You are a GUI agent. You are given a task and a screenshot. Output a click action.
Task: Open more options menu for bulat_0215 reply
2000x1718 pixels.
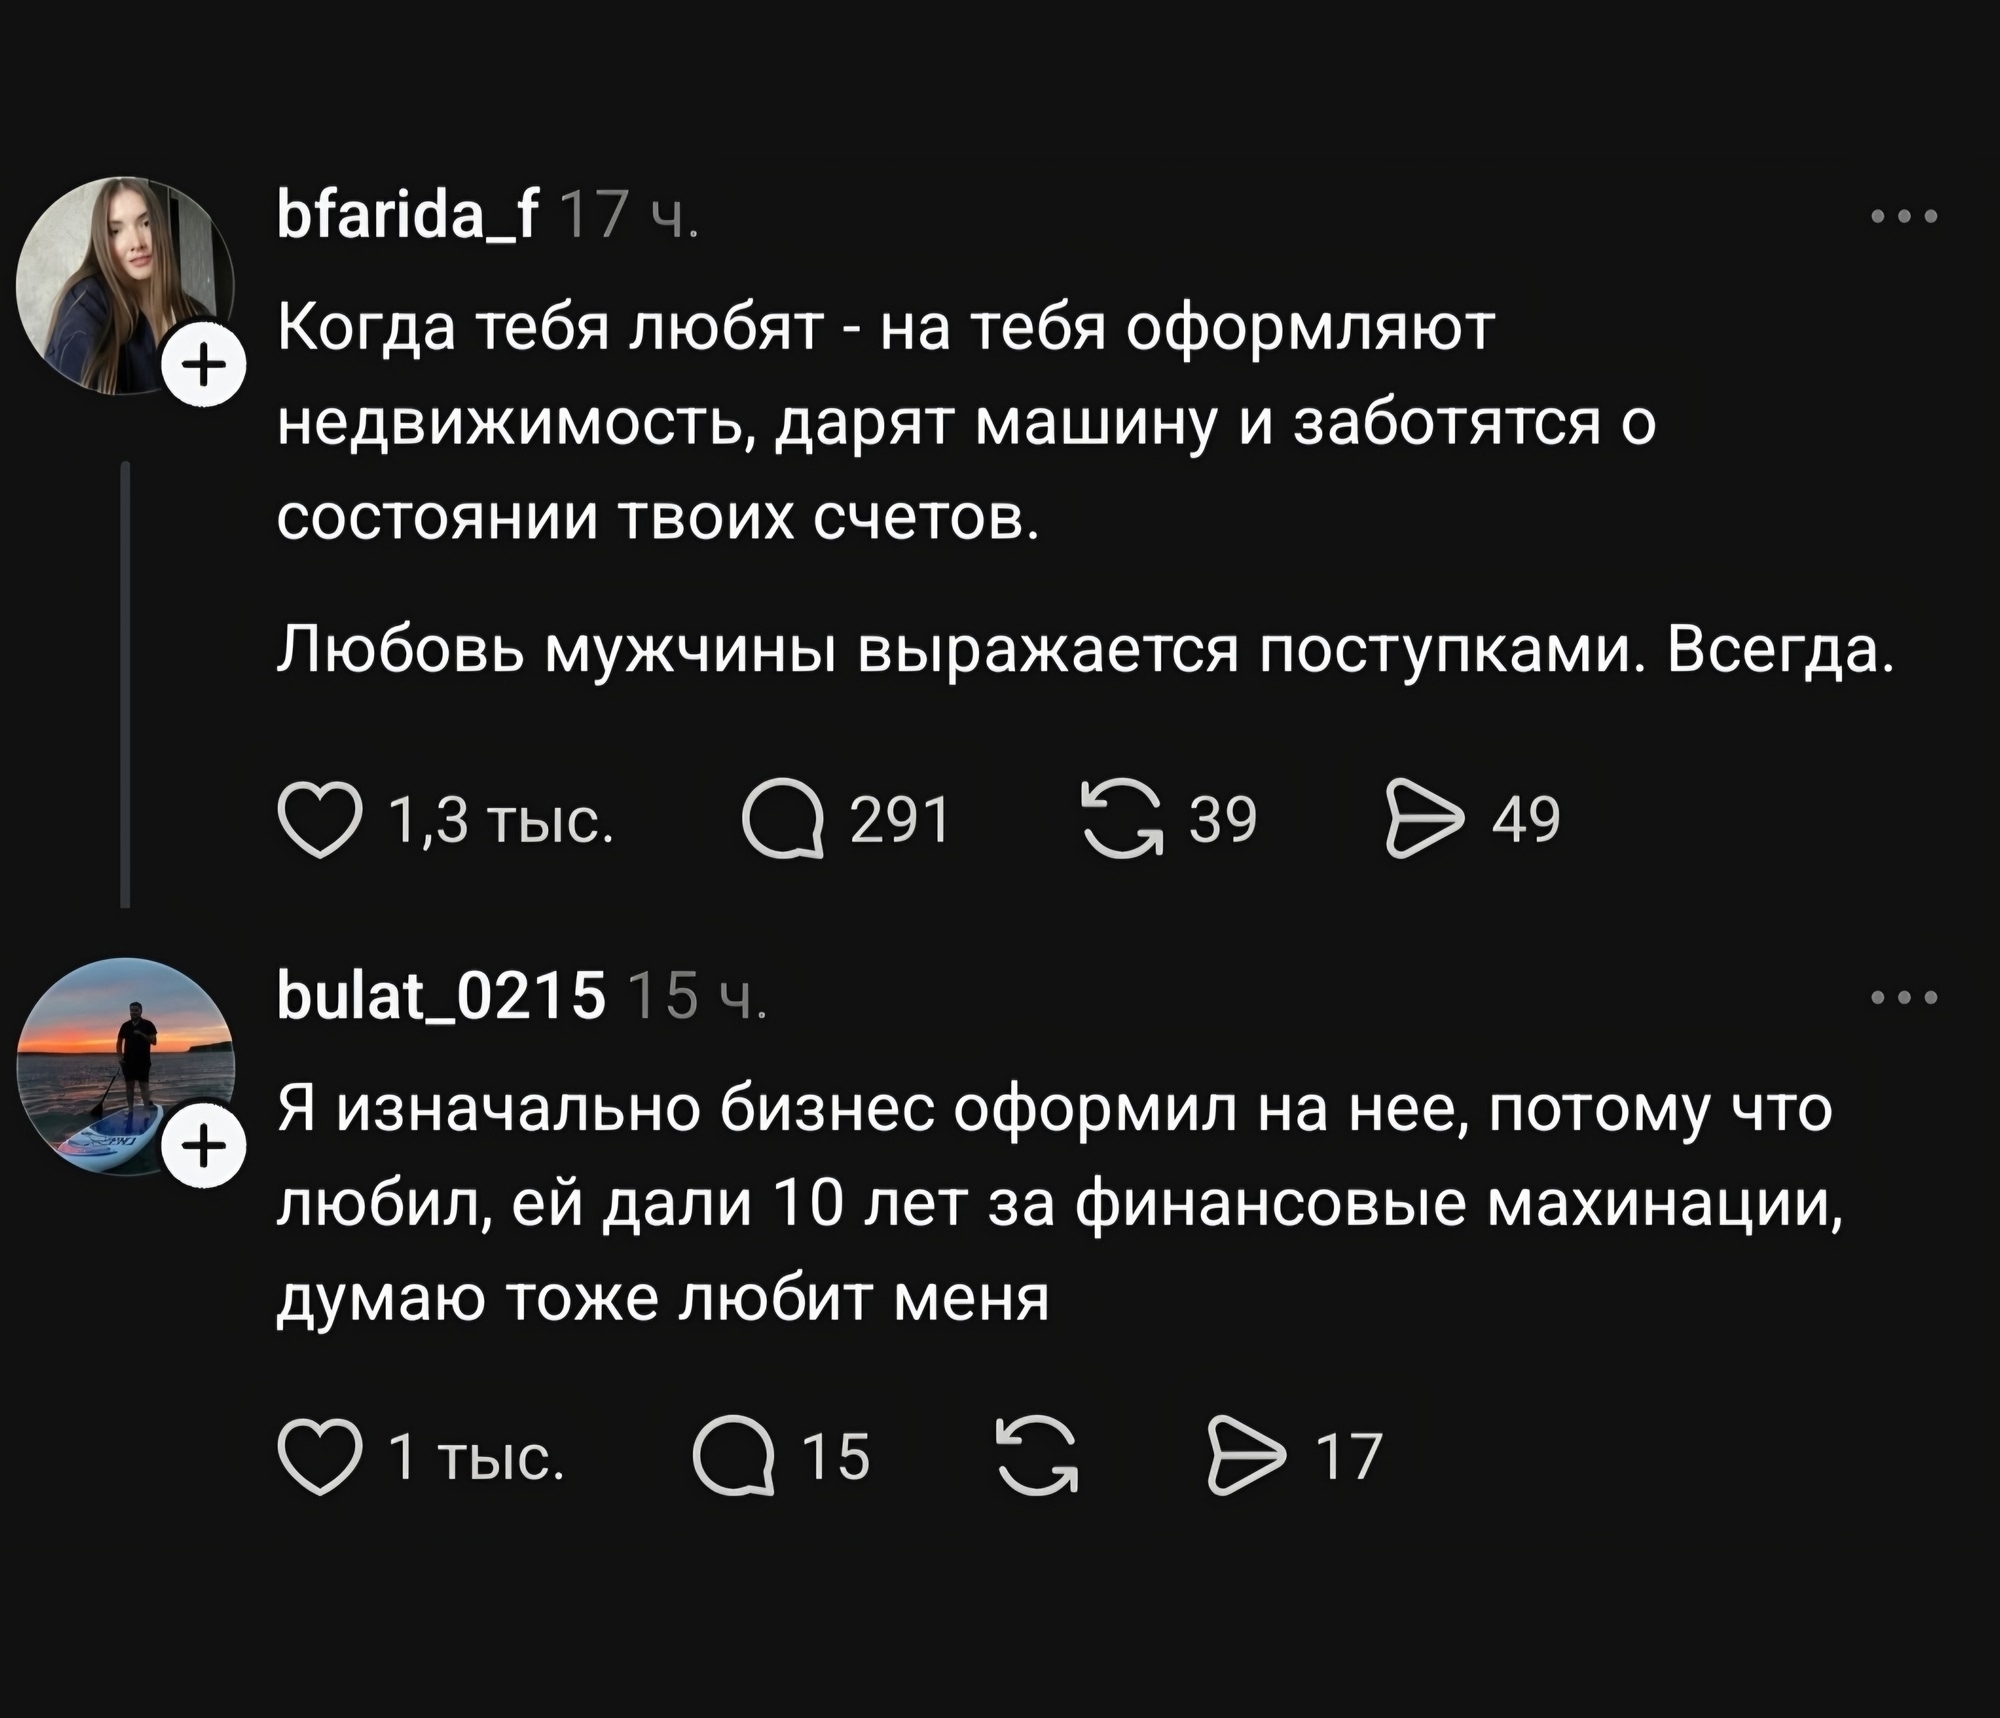coord(1904,997)
